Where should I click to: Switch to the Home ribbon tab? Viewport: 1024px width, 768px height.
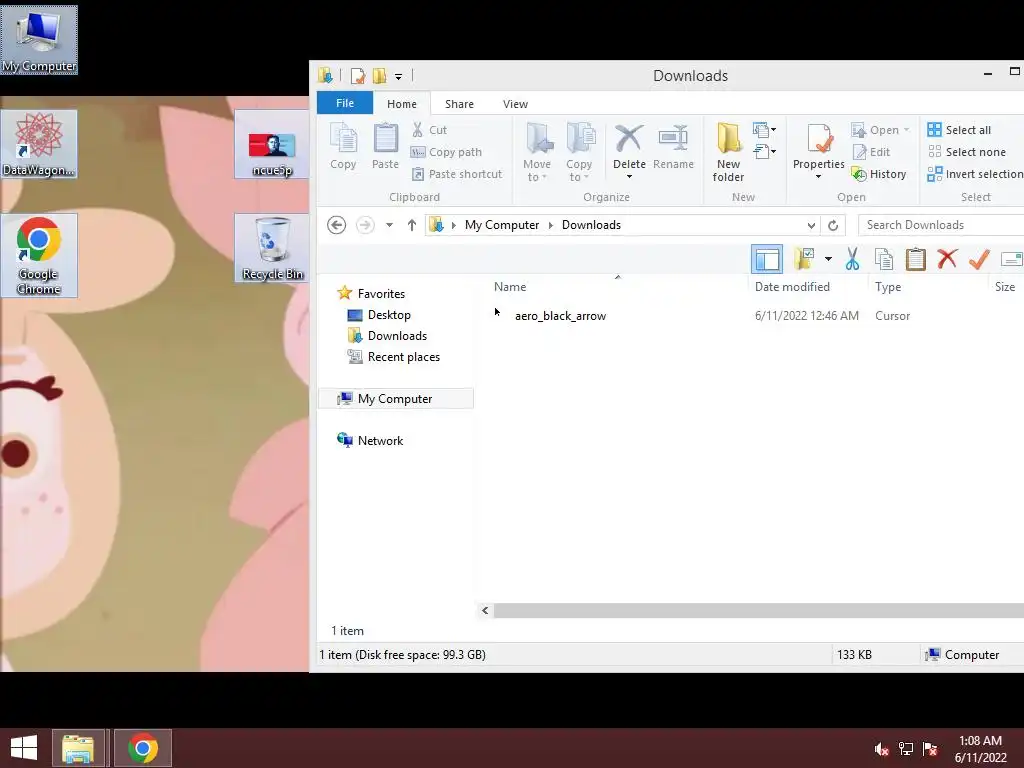click(x=402, y=104)
